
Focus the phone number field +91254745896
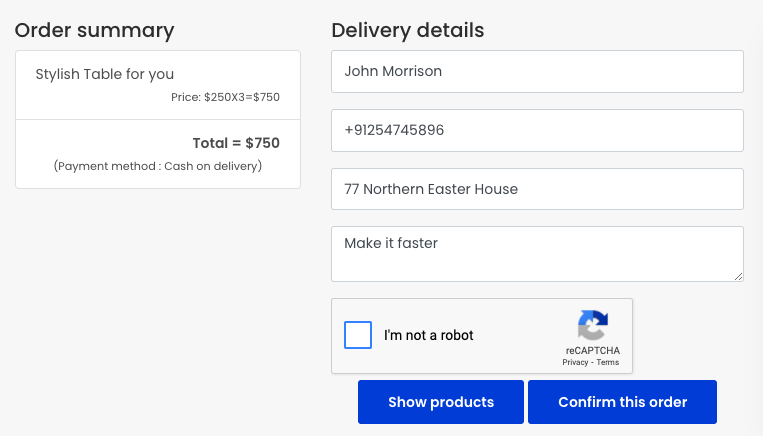point(537,130)
